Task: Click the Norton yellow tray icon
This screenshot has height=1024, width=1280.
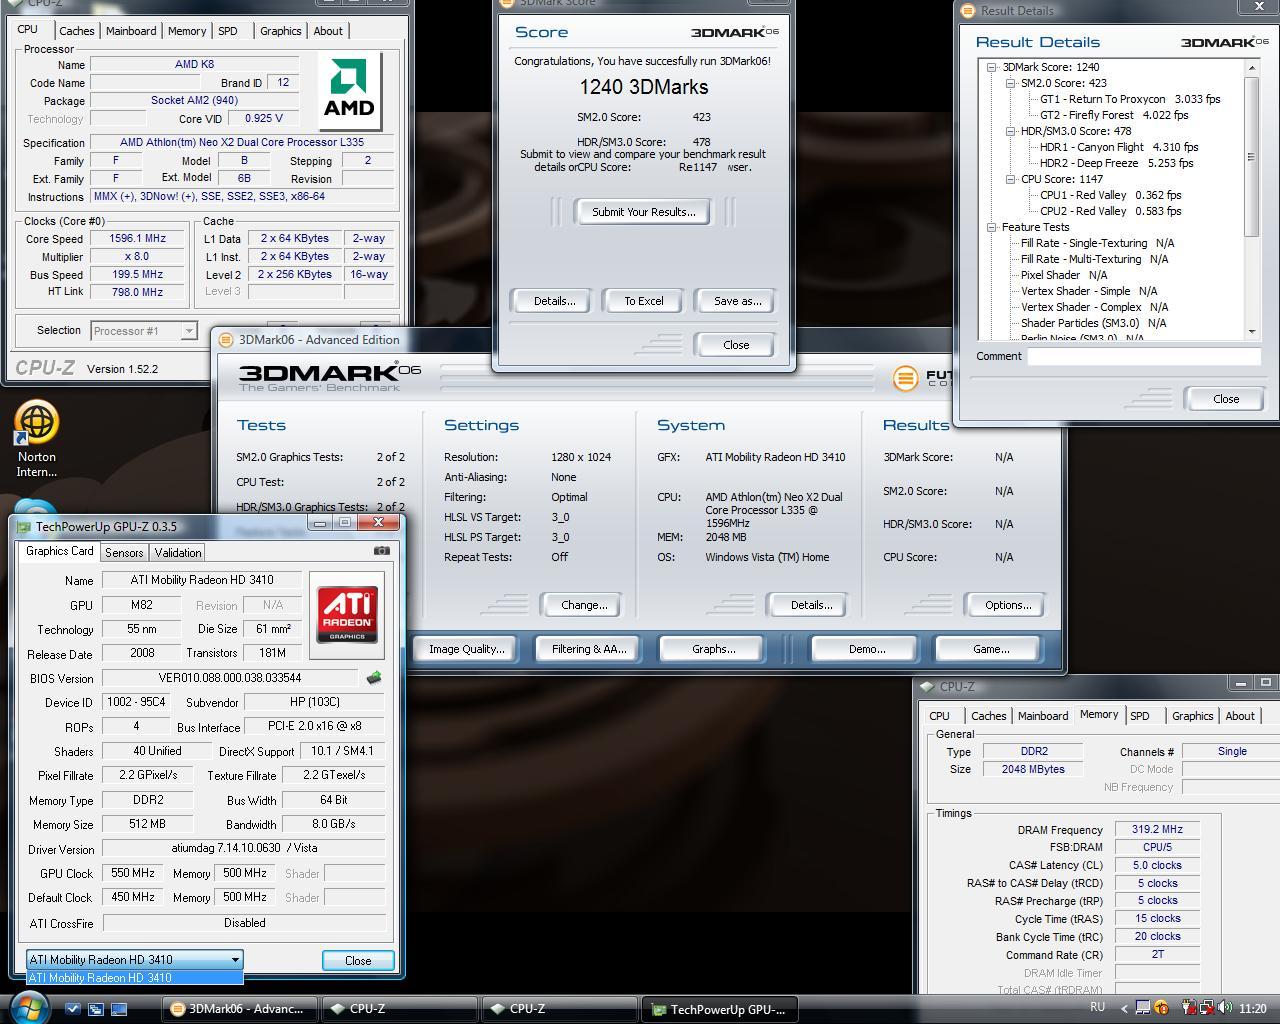Action: (1161, 1008)
